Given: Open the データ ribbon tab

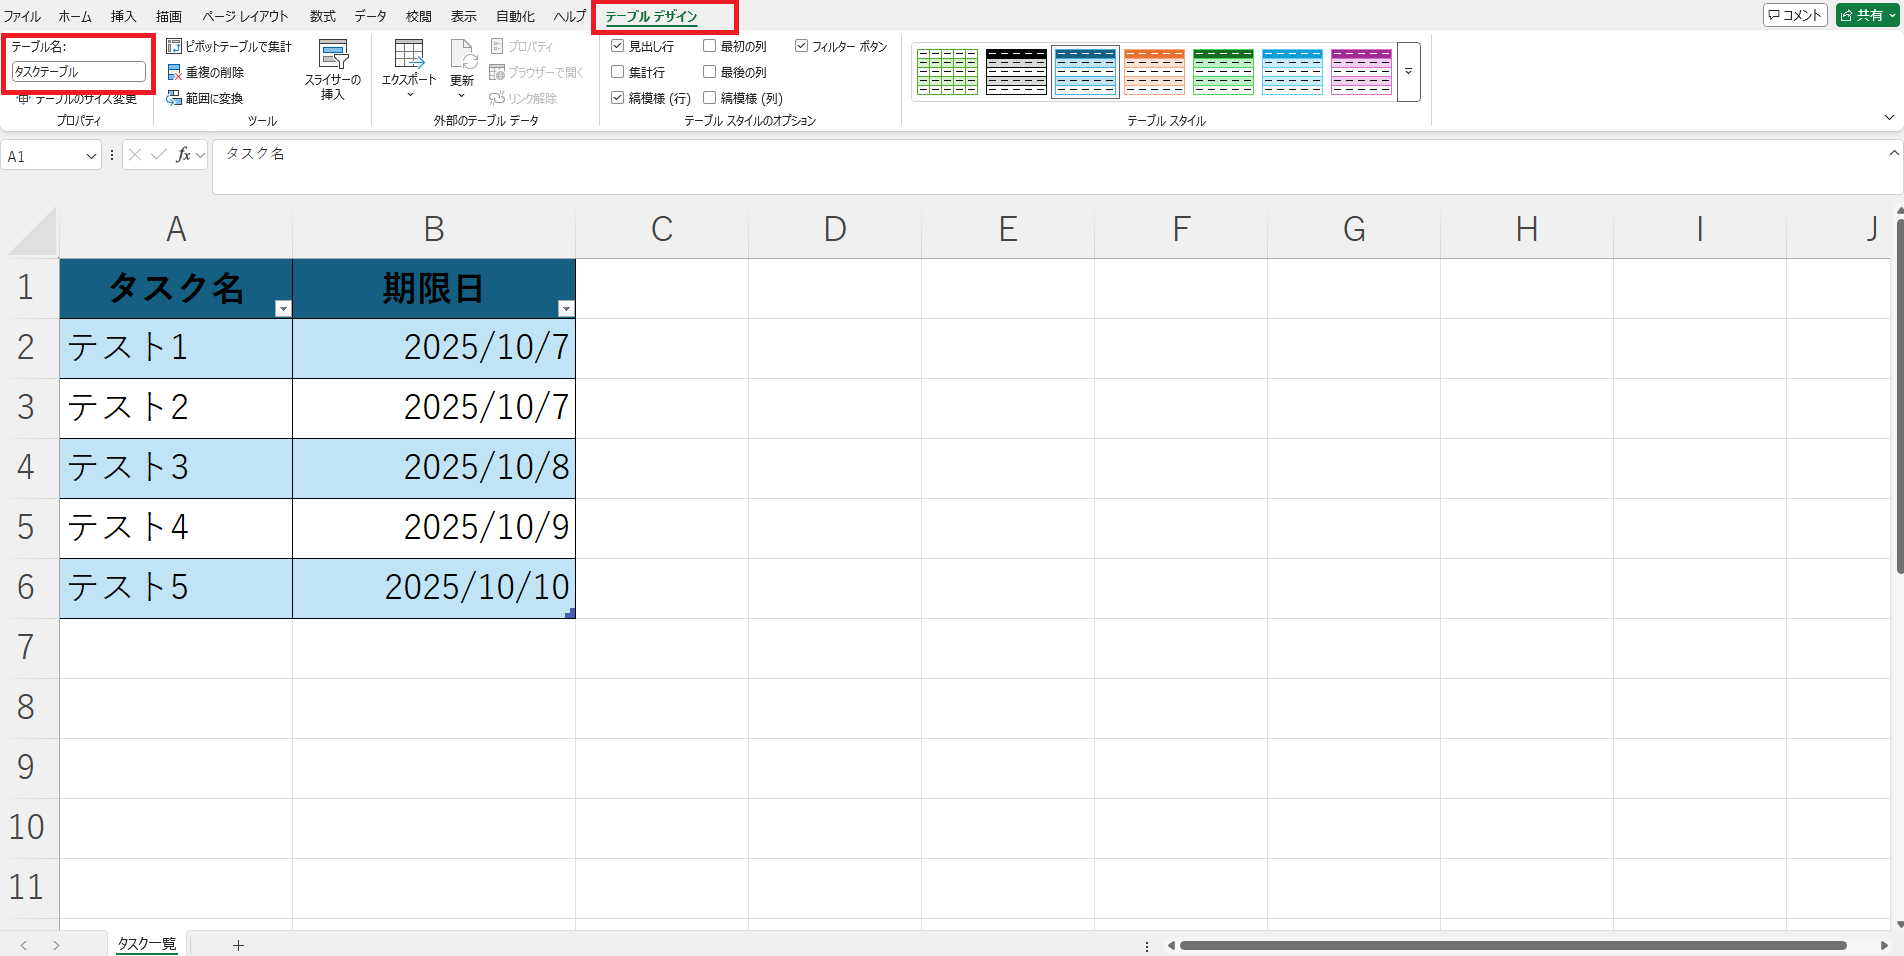Looking at the screenshot, I should (370, 16).
